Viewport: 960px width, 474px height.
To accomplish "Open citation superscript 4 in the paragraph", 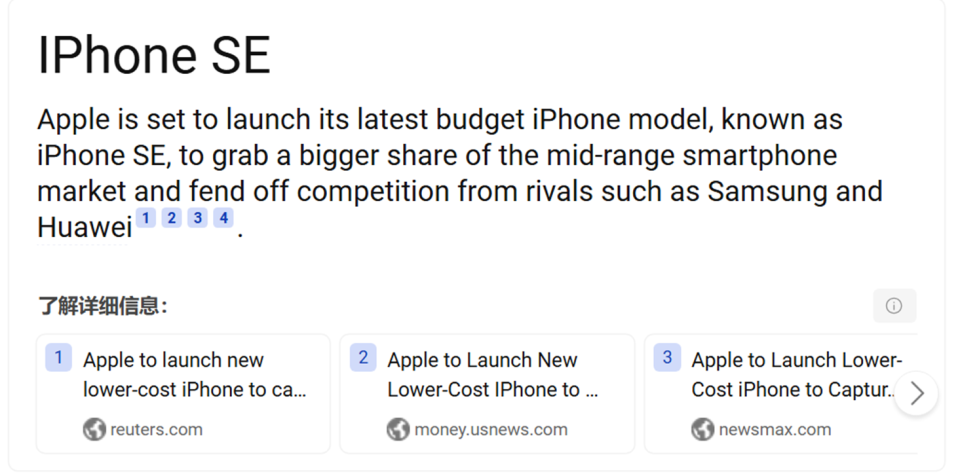I will [223, 218].
